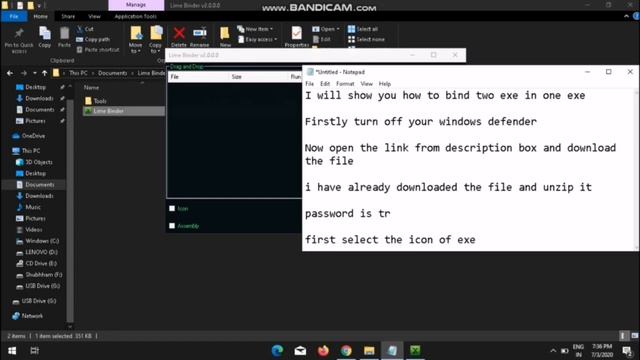Open recent locations dropdown arrow
This screenshot has width=640, height=360.
point(35,73)
